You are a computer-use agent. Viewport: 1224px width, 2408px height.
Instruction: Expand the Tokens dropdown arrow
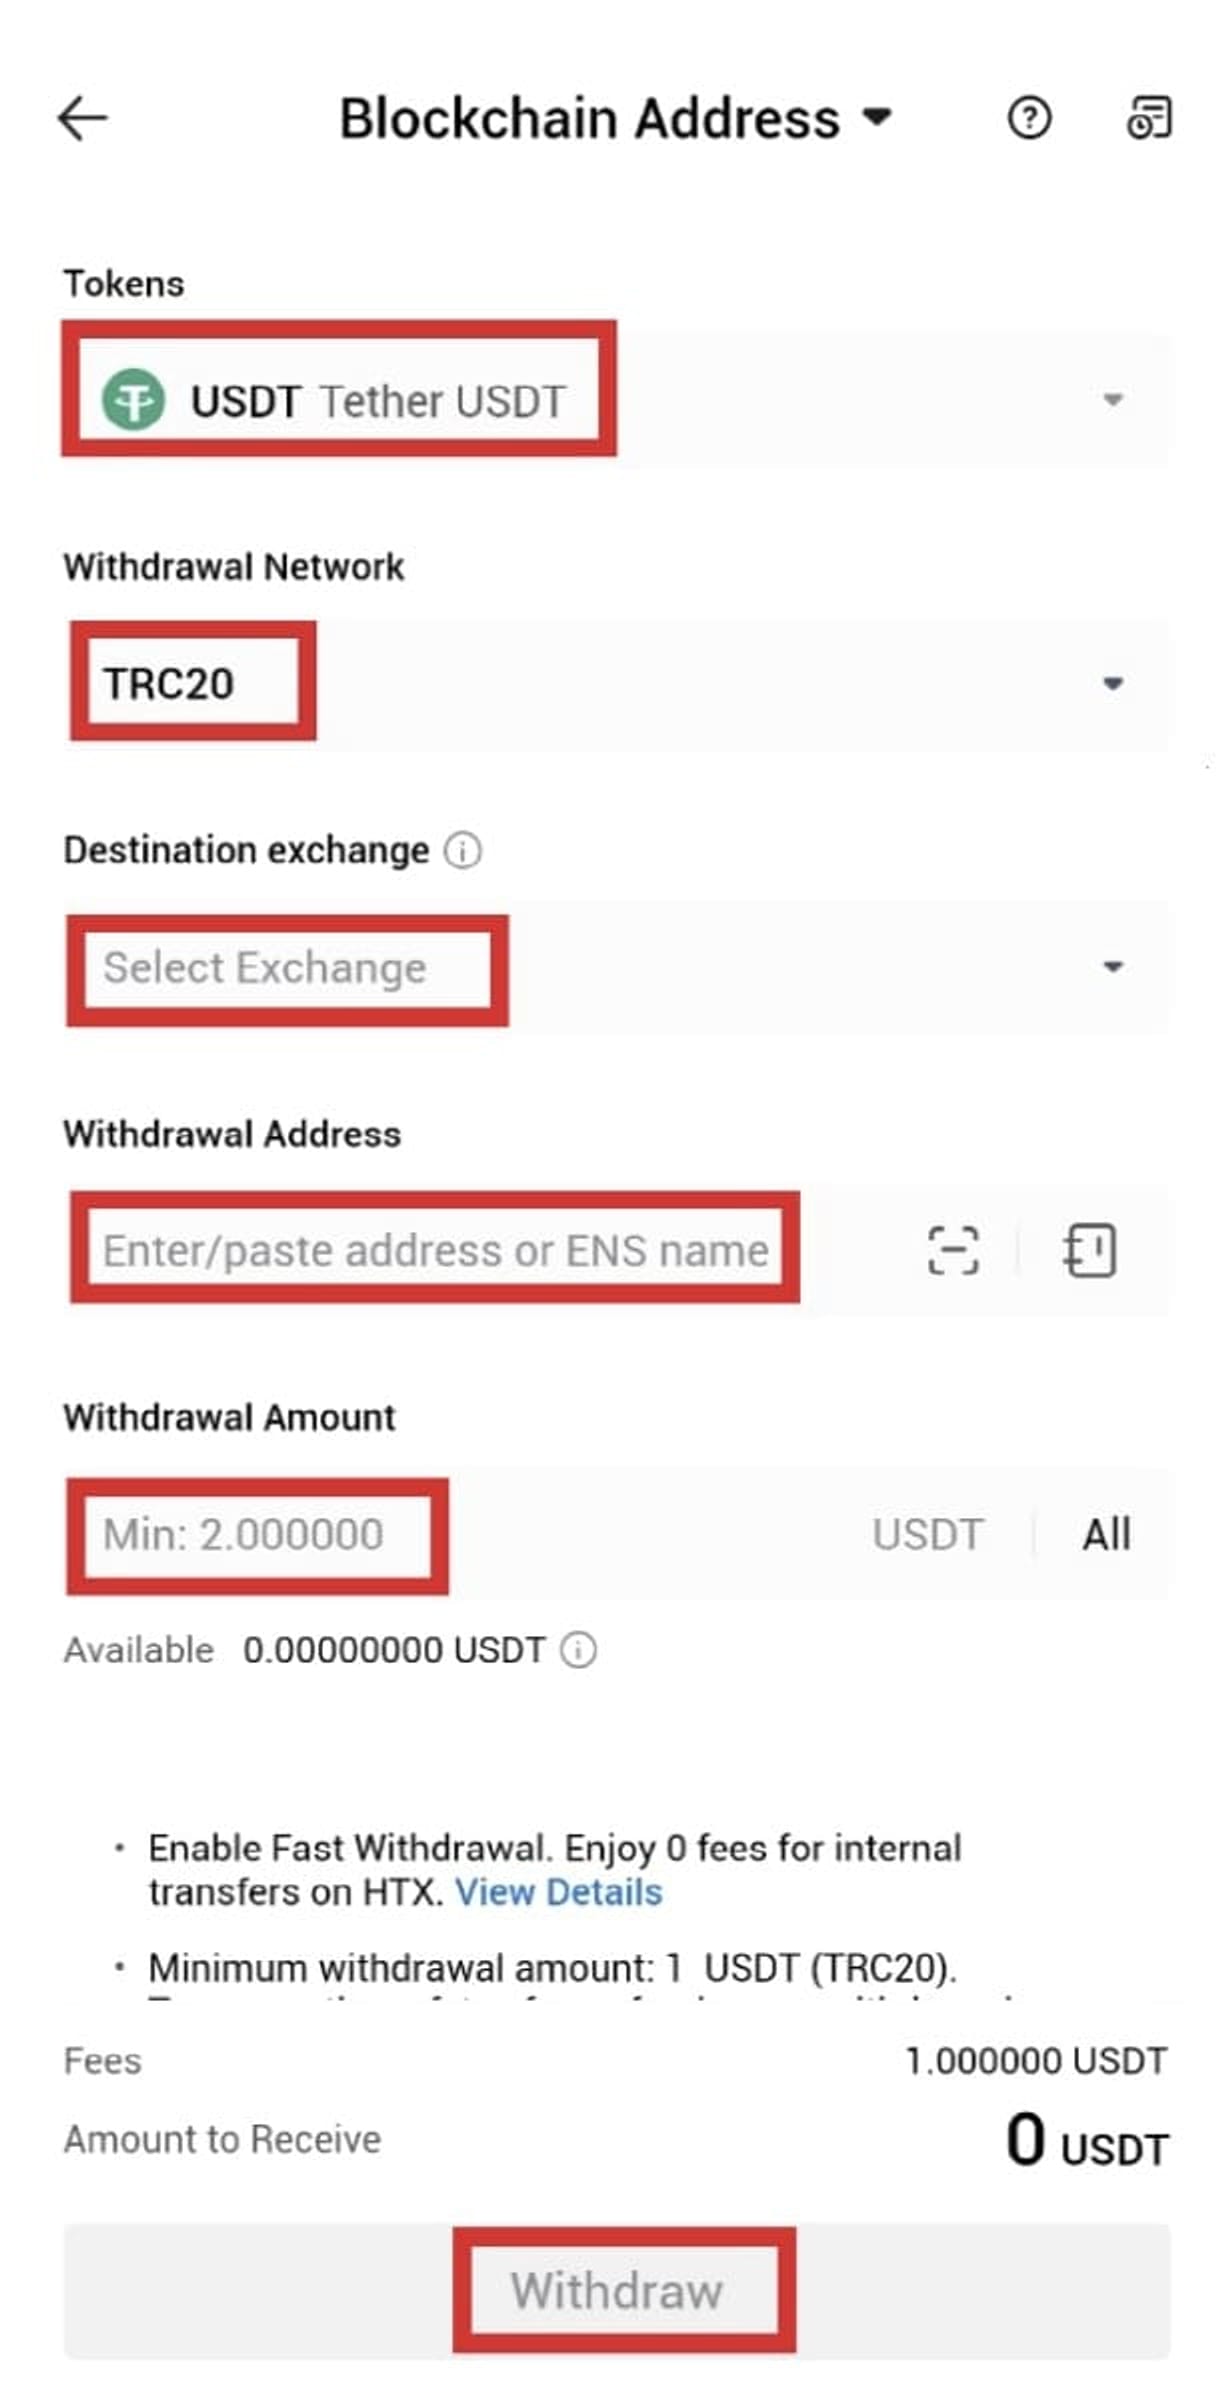1112,400
